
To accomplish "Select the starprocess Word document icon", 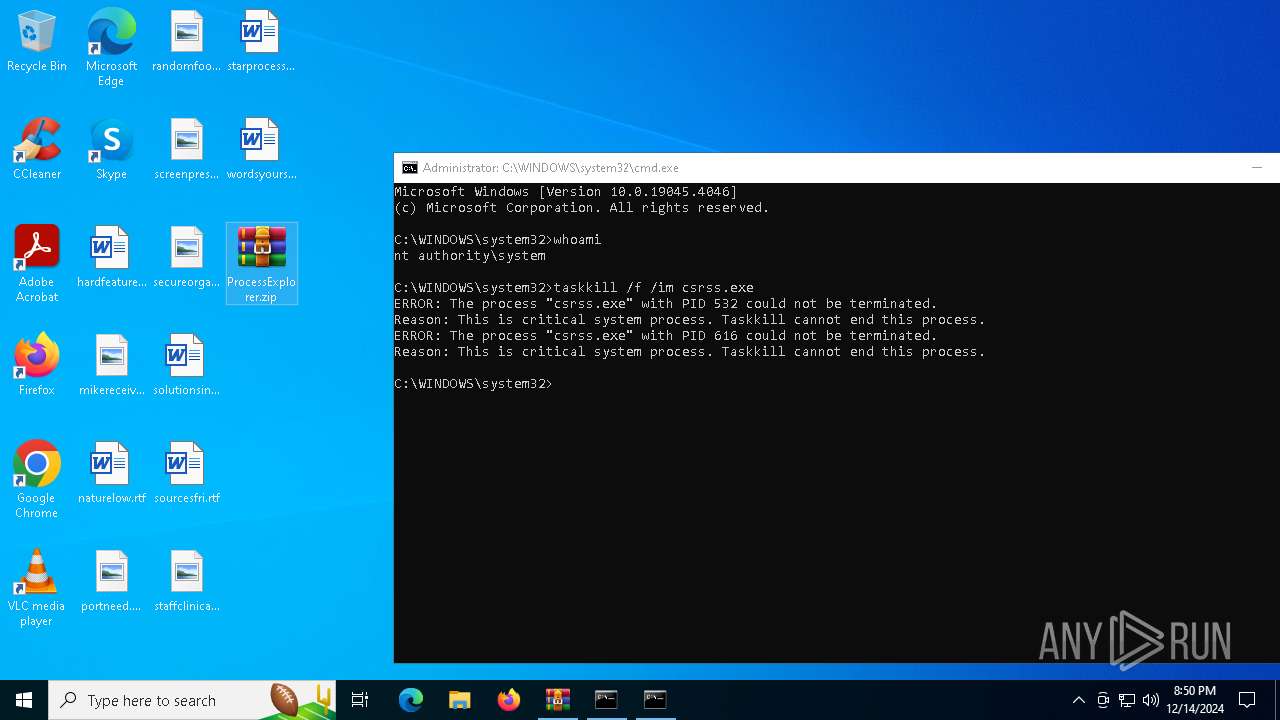I will click(260, 42).
